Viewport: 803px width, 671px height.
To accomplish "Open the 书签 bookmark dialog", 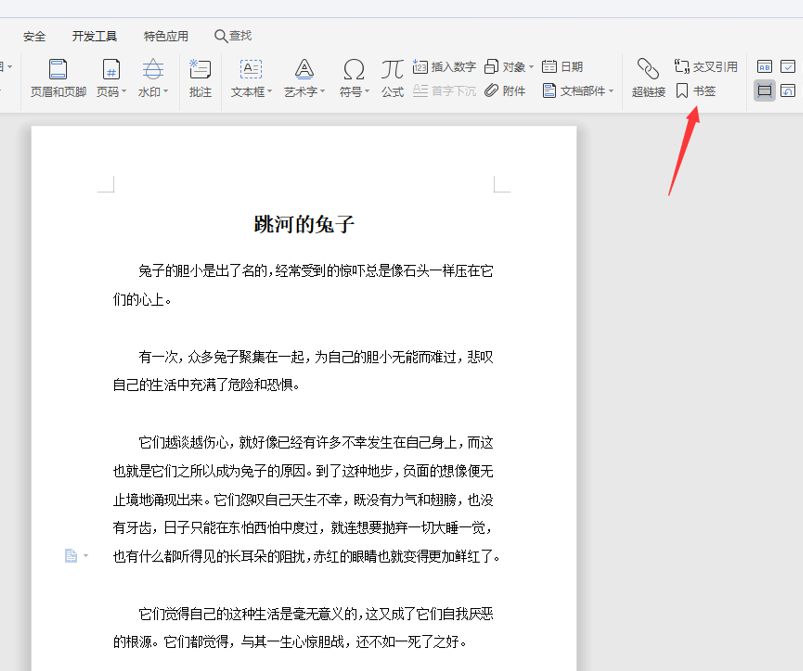I will (x=695, y=91).
